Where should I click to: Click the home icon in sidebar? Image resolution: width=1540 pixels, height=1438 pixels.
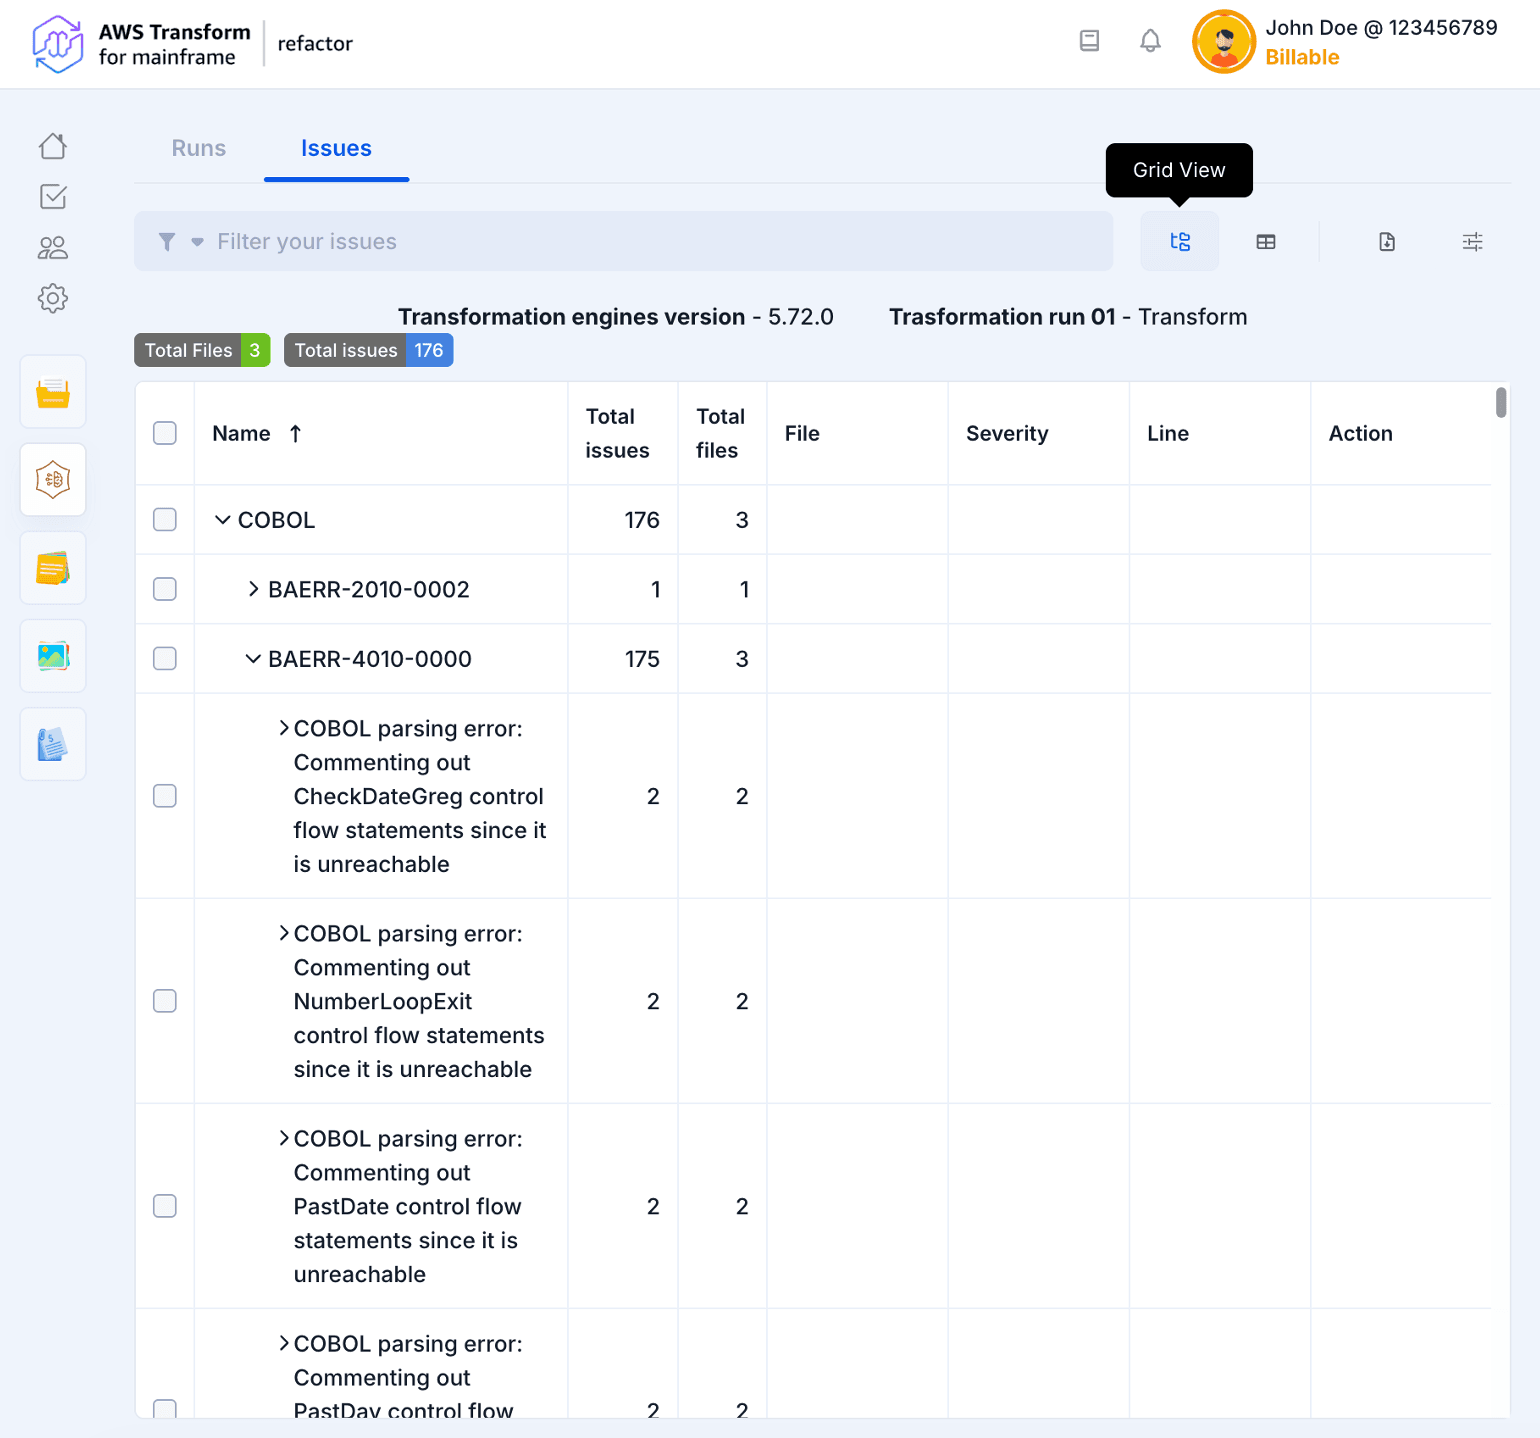coord(53,146)
